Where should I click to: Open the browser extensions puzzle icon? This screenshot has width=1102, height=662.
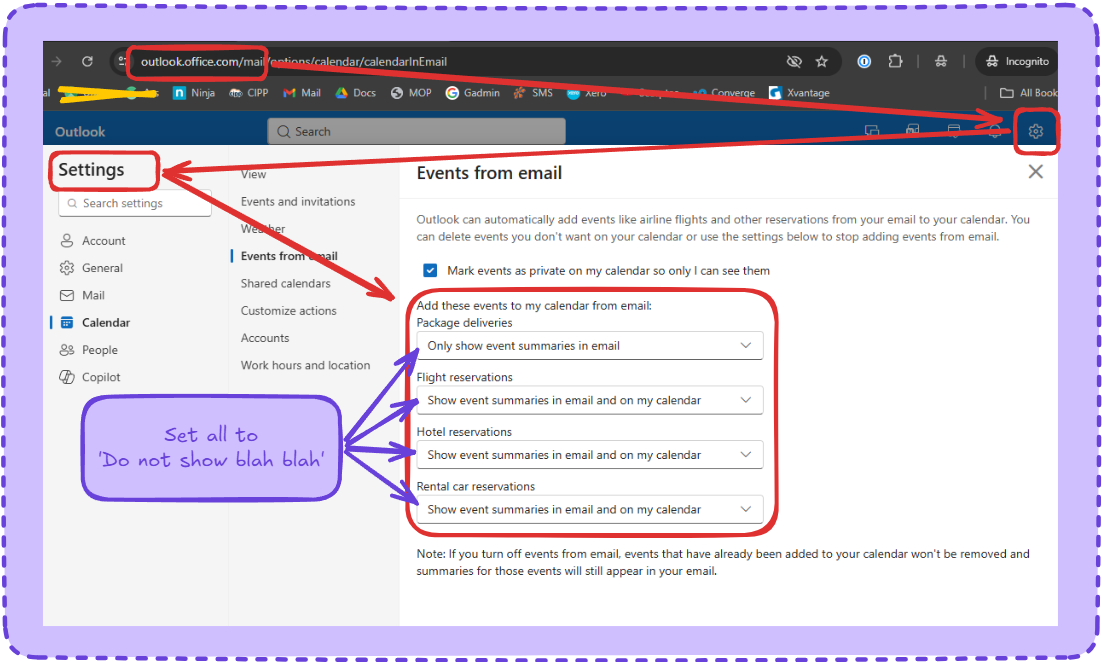tap(896, 62)
